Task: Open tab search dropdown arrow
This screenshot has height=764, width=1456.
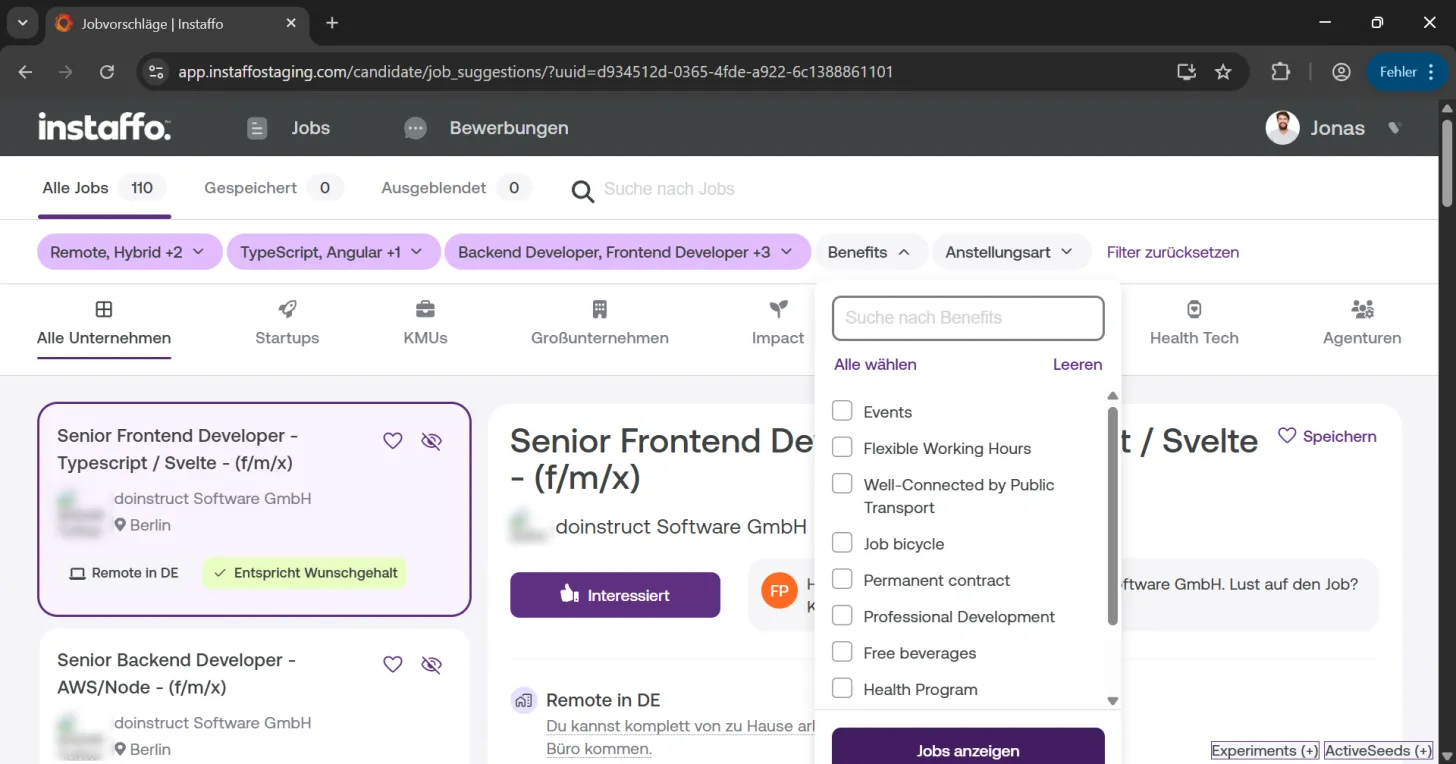Action: click(x=22, y=23)
